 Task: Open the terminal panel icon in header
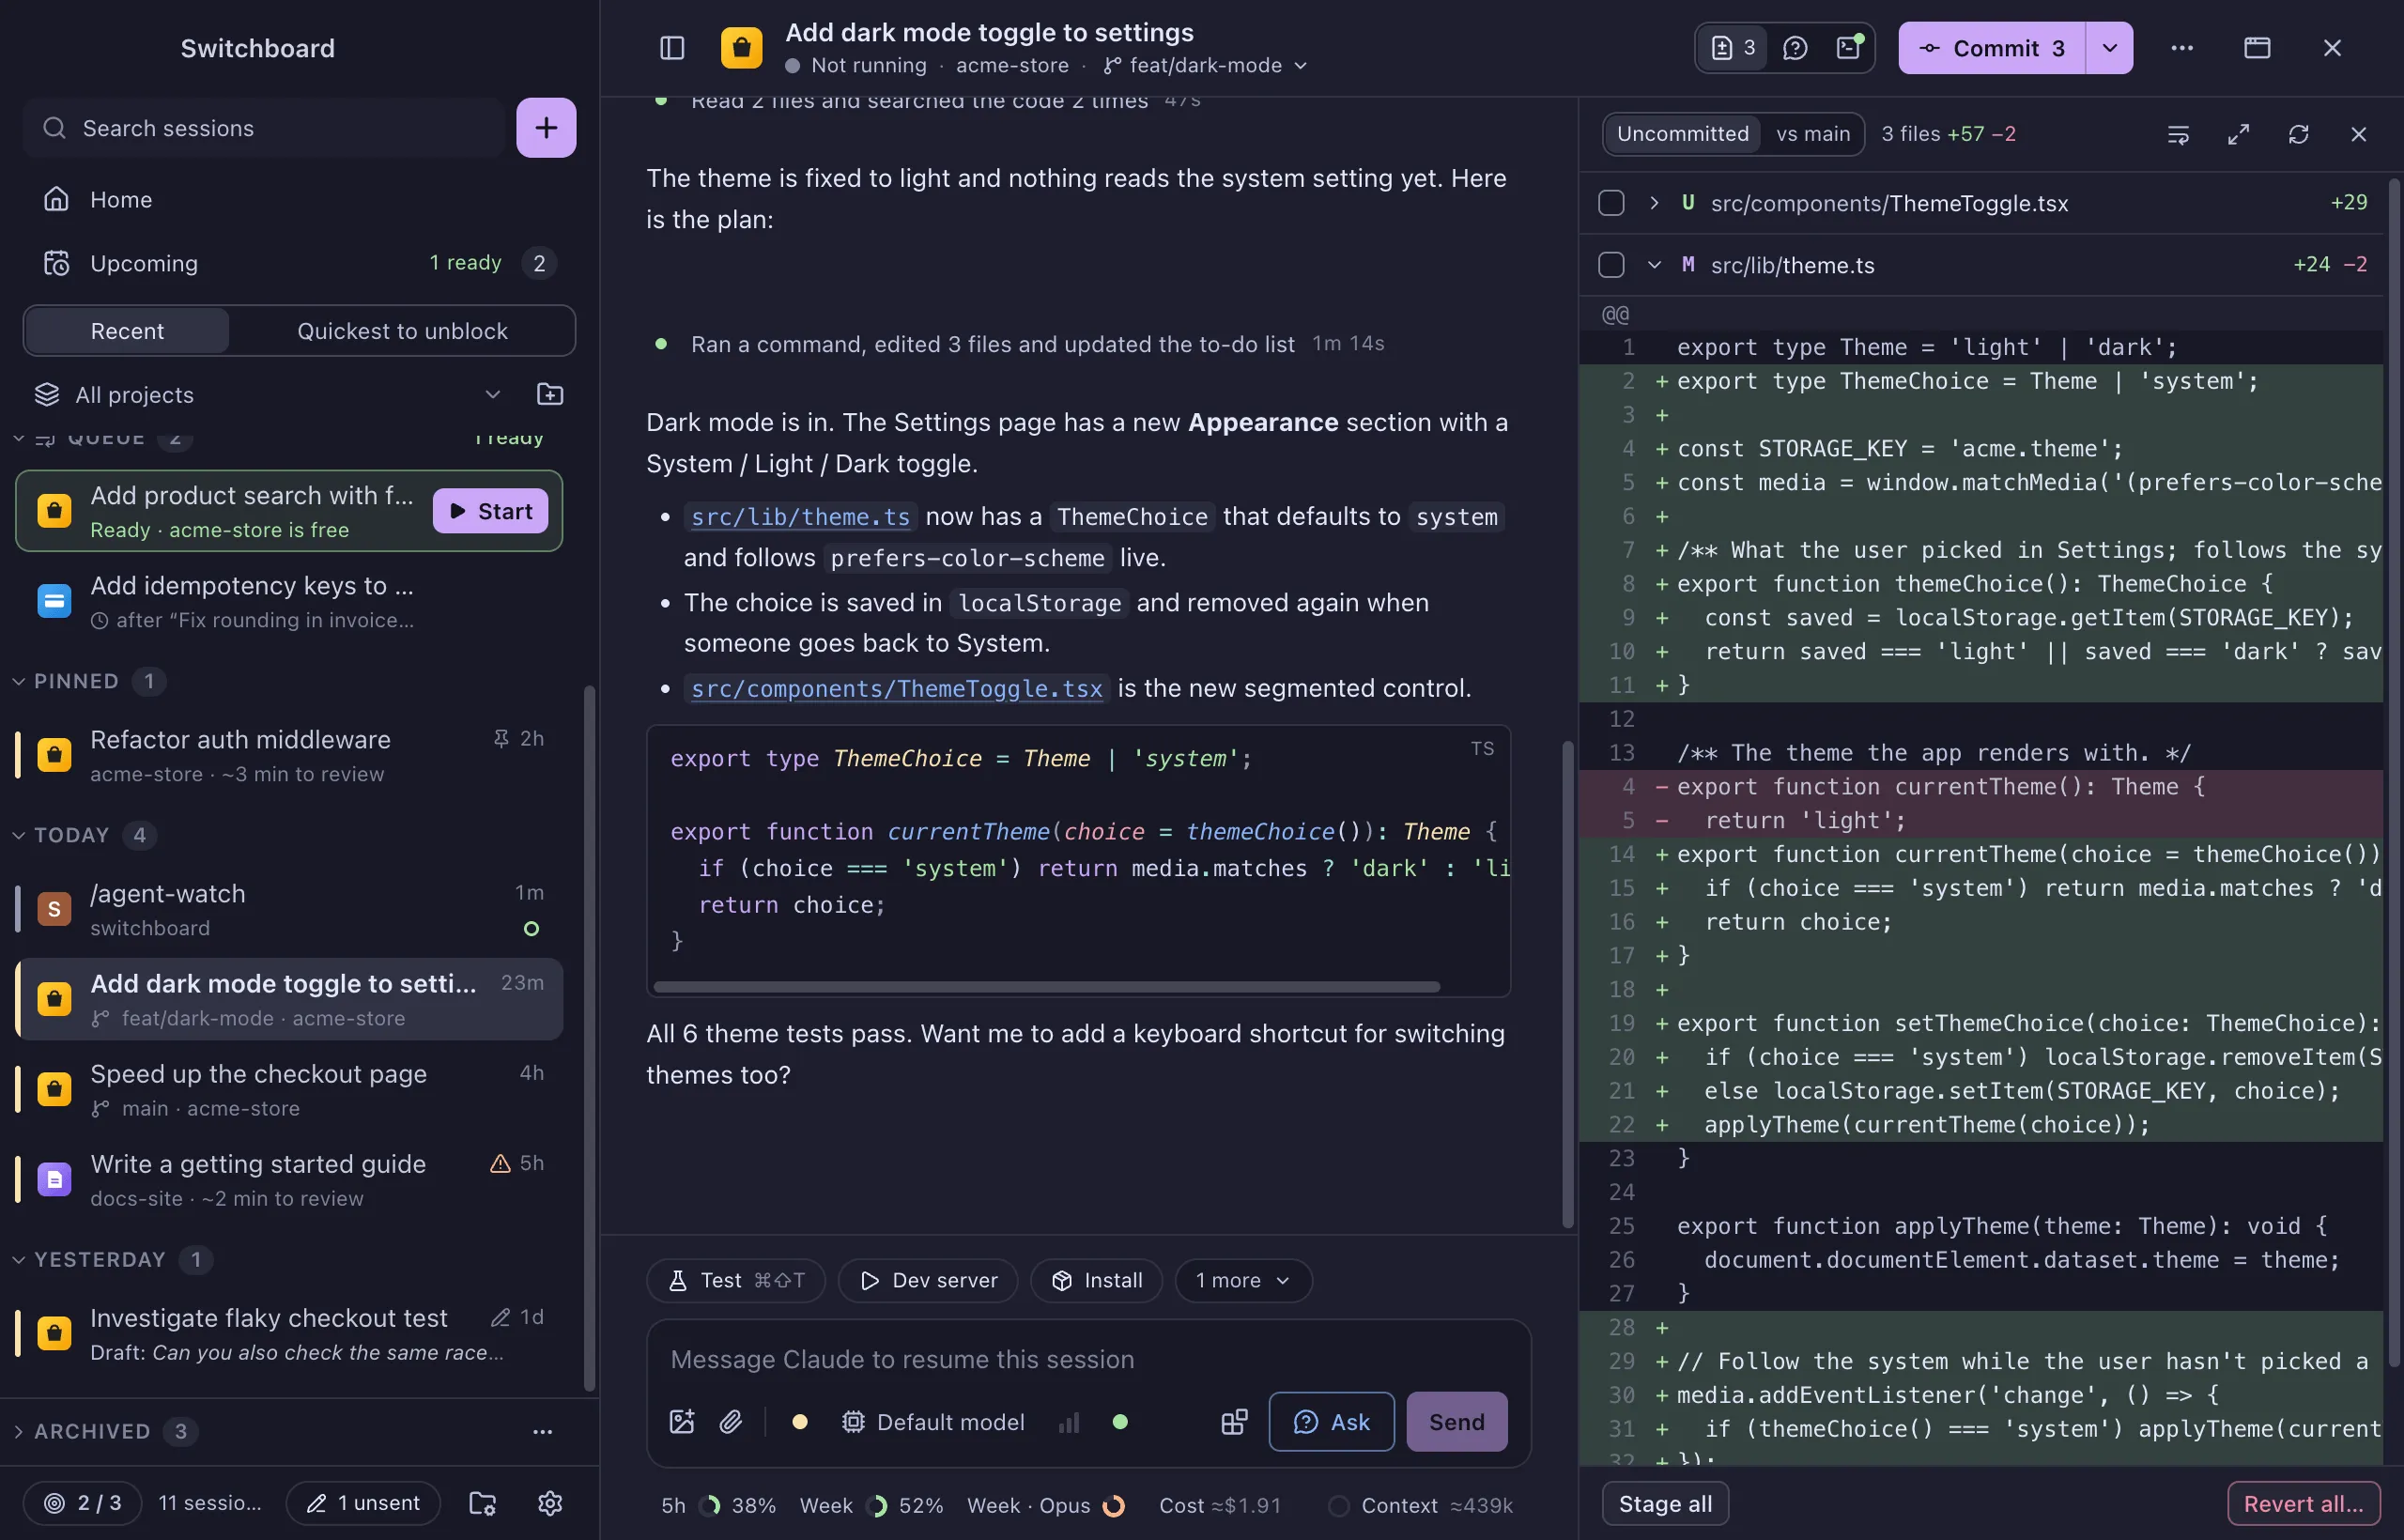click(1849, 48)
